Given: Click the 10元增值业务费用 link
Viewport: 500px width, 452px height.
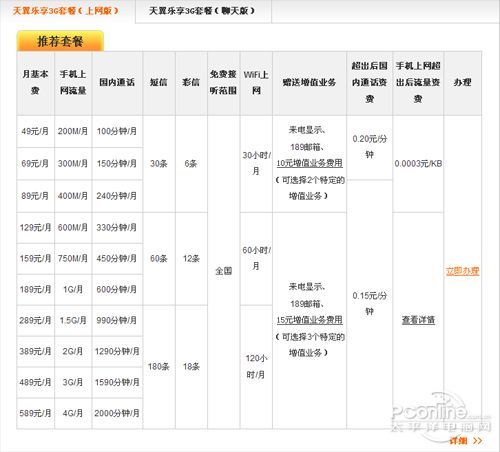Looking at the screenshot, I should click(309, 163).
